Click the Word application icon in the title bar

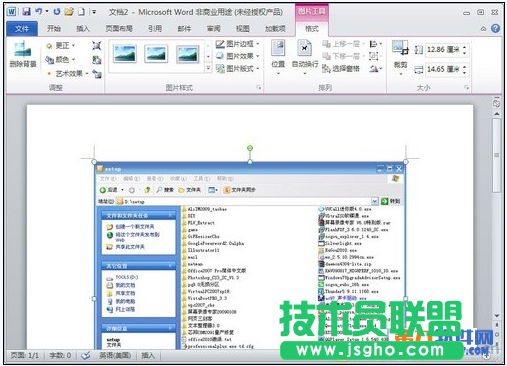(x=11, y=12)
